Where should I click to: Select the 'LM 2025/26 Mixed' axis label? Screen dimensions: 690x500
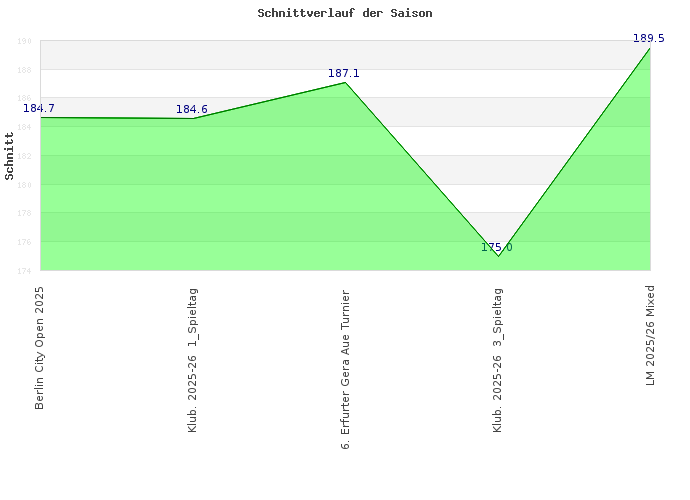click(650, 335)
